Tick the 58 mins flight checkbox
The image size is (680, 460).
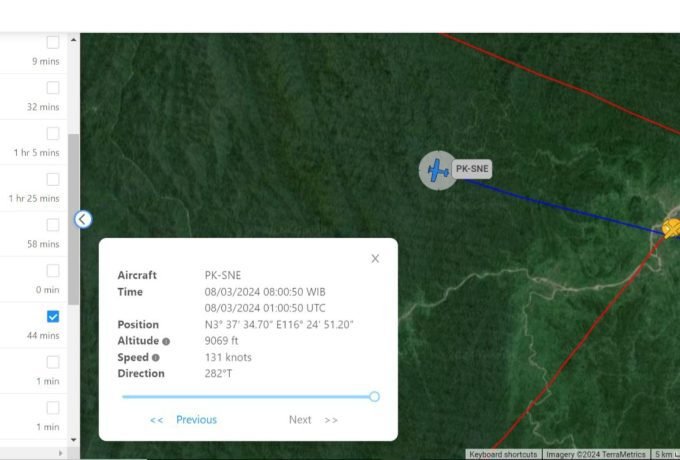tap(53, 225)
